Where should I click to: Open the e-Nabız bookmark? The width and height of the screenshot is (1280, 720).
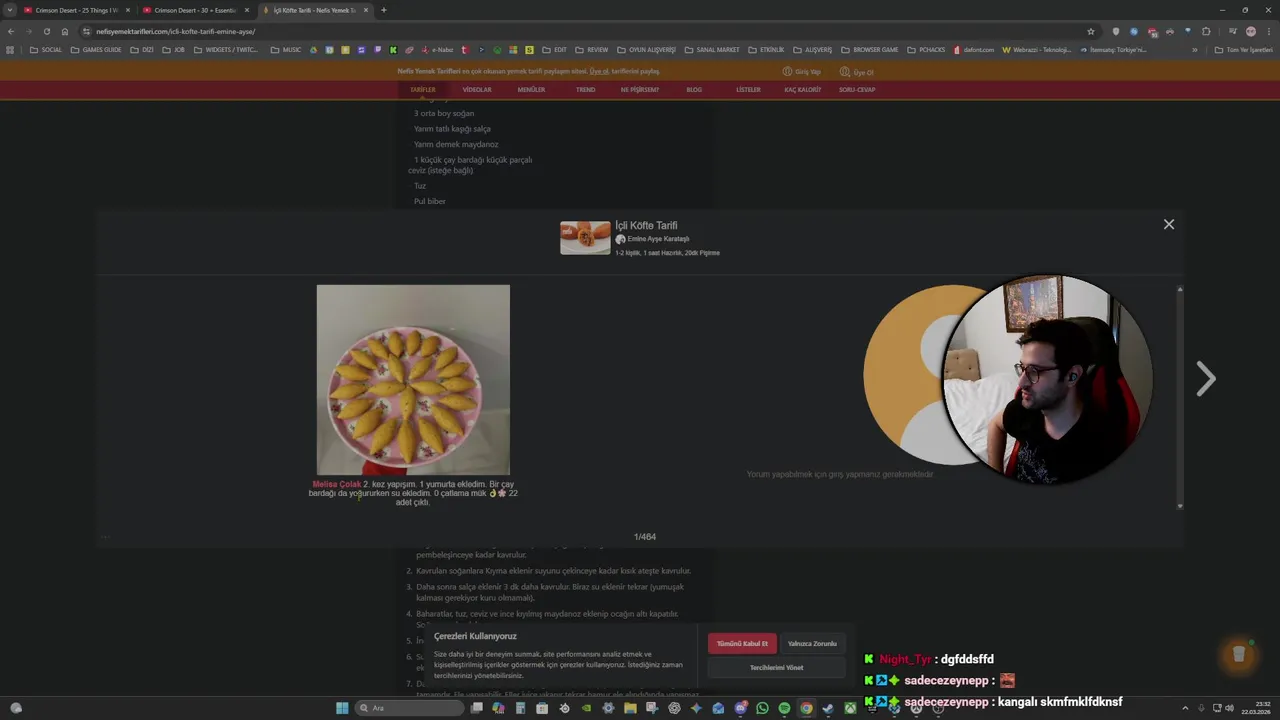(x=438, y=49)
